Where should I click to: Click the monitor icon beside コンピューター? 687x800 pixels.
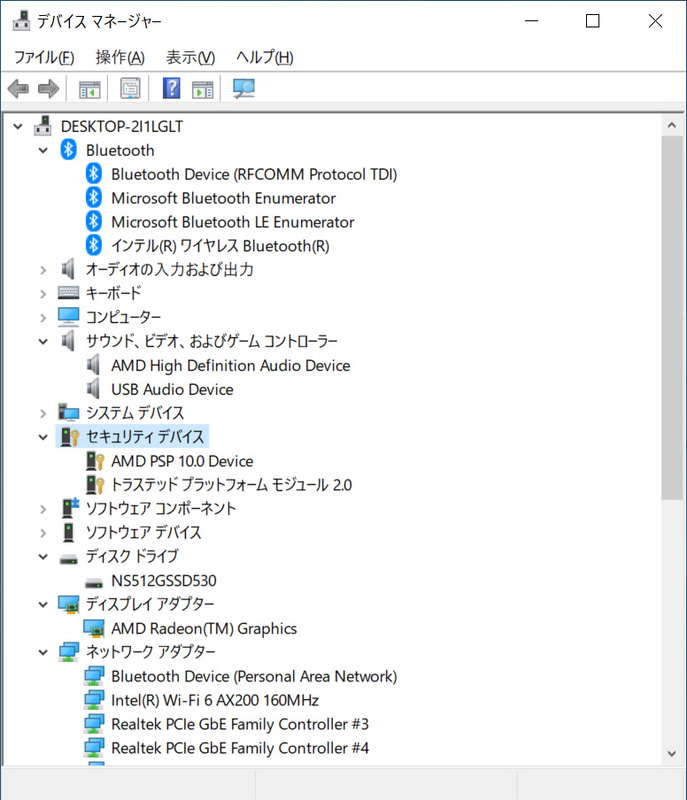point(68,317)
